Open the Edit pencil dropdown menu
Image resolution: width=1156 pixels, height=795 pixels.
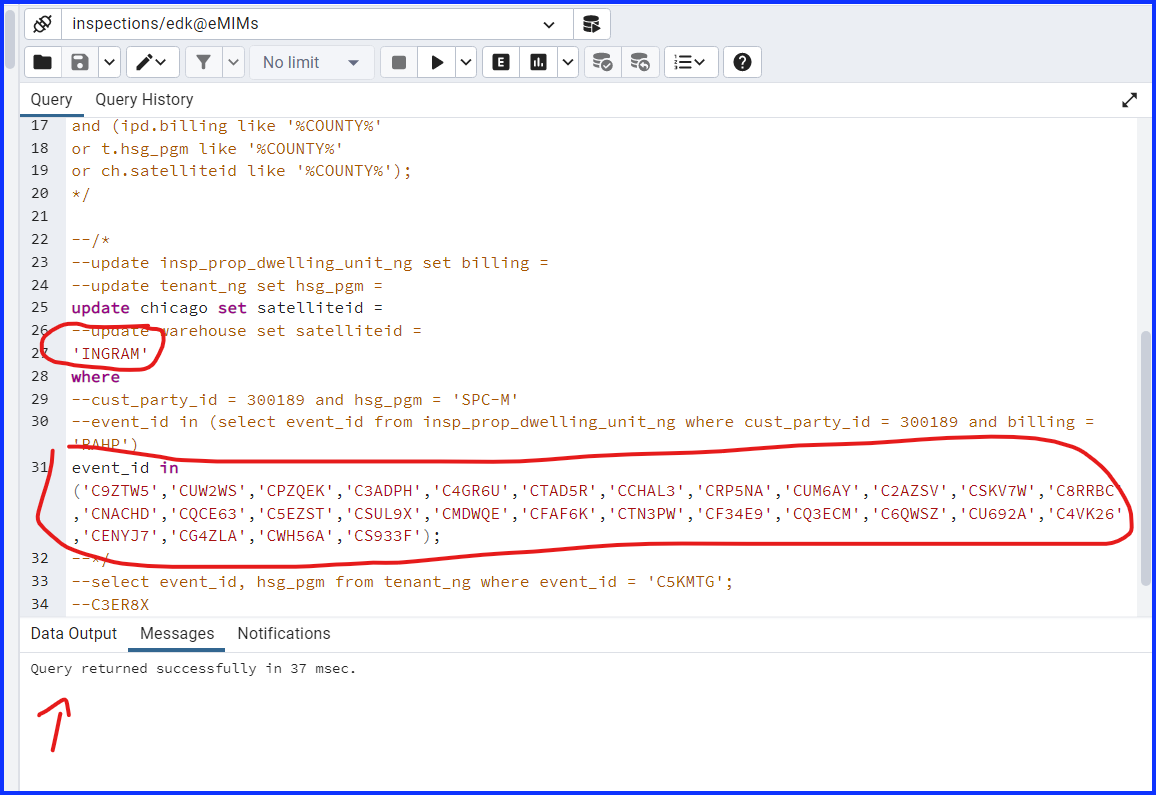pos(152,62)
